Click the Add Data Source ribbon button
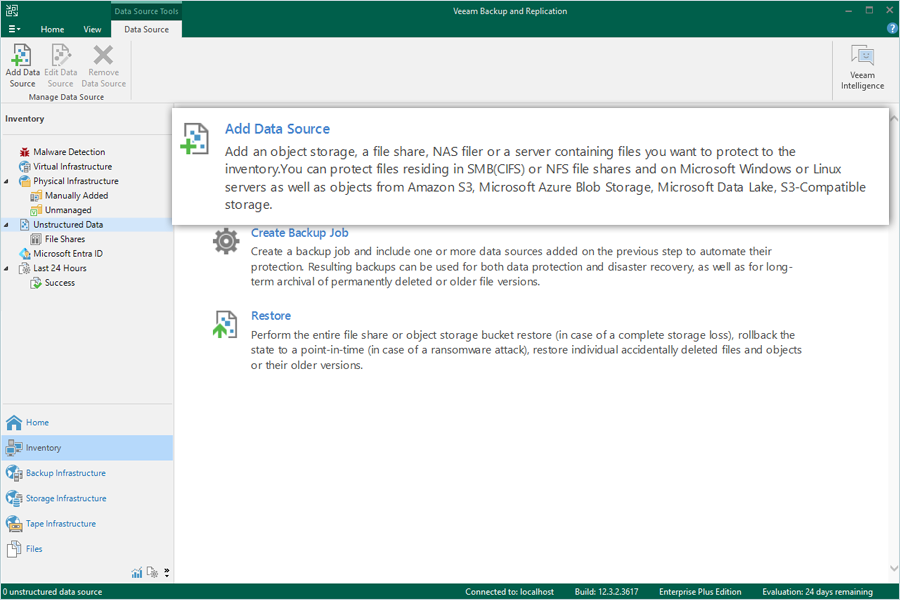The height and width of the screenshot is (600, 900). click(x=22, y=66)
